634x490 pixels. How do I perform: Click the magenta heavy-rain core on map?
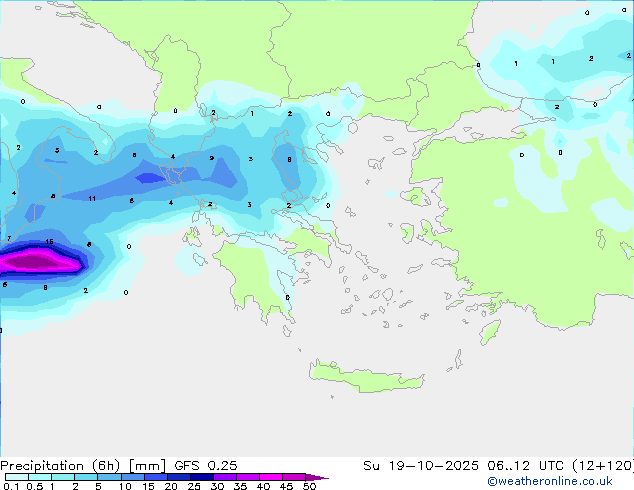pyautogui.click(x=38, y=261)
